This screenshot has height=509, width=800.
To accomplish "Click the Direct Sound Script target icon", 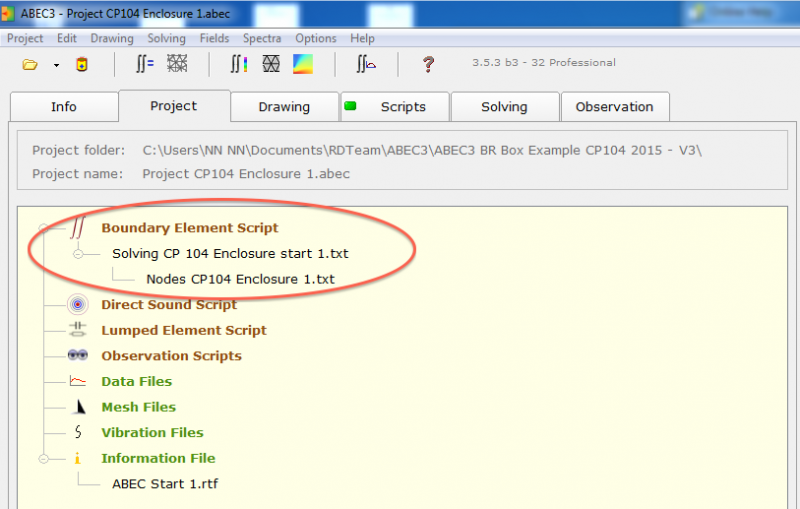I will coord(77,304).
